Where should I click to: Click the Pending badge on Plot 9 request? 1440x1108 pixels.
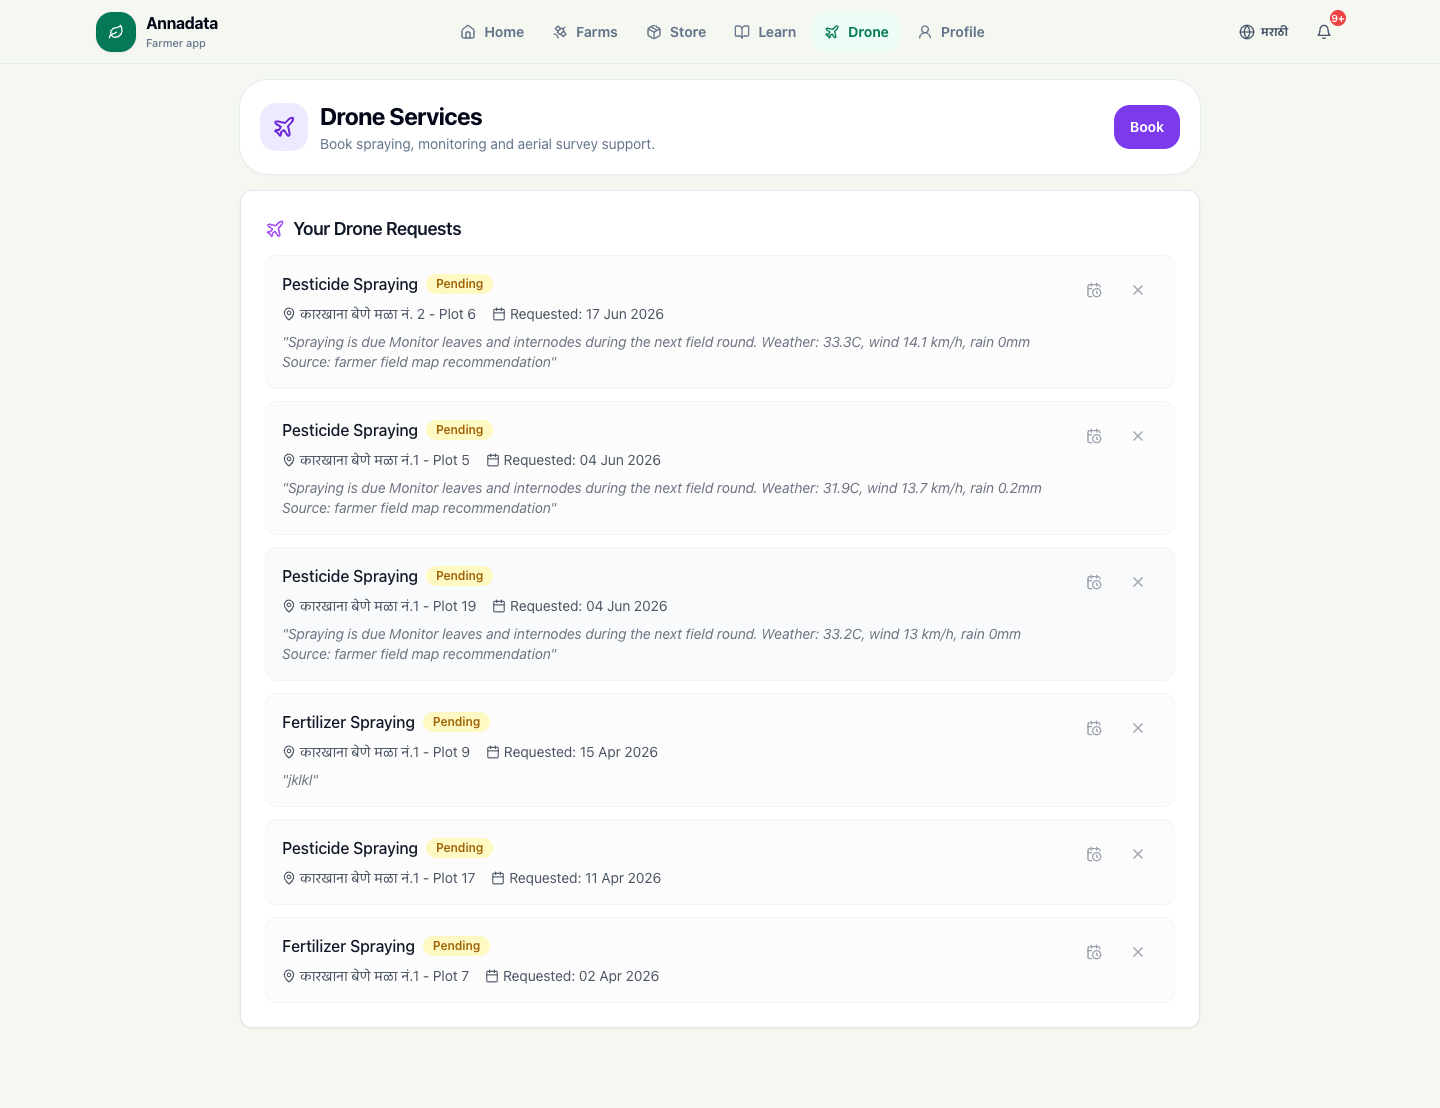[x=456, y=722]
